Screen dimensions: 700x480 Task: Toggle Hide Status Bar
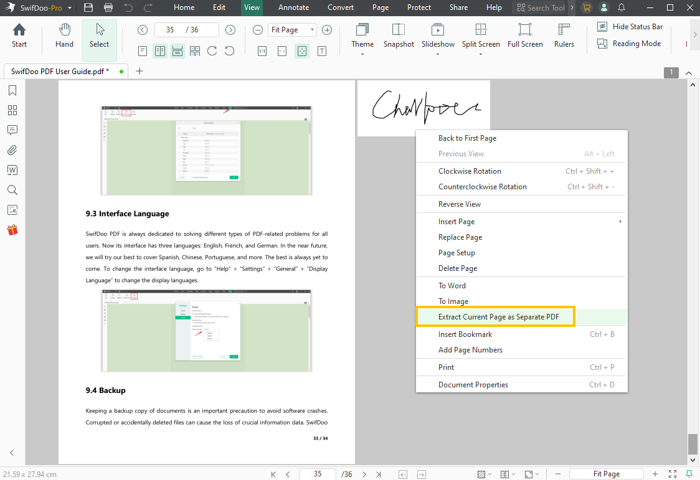point(630,27)
